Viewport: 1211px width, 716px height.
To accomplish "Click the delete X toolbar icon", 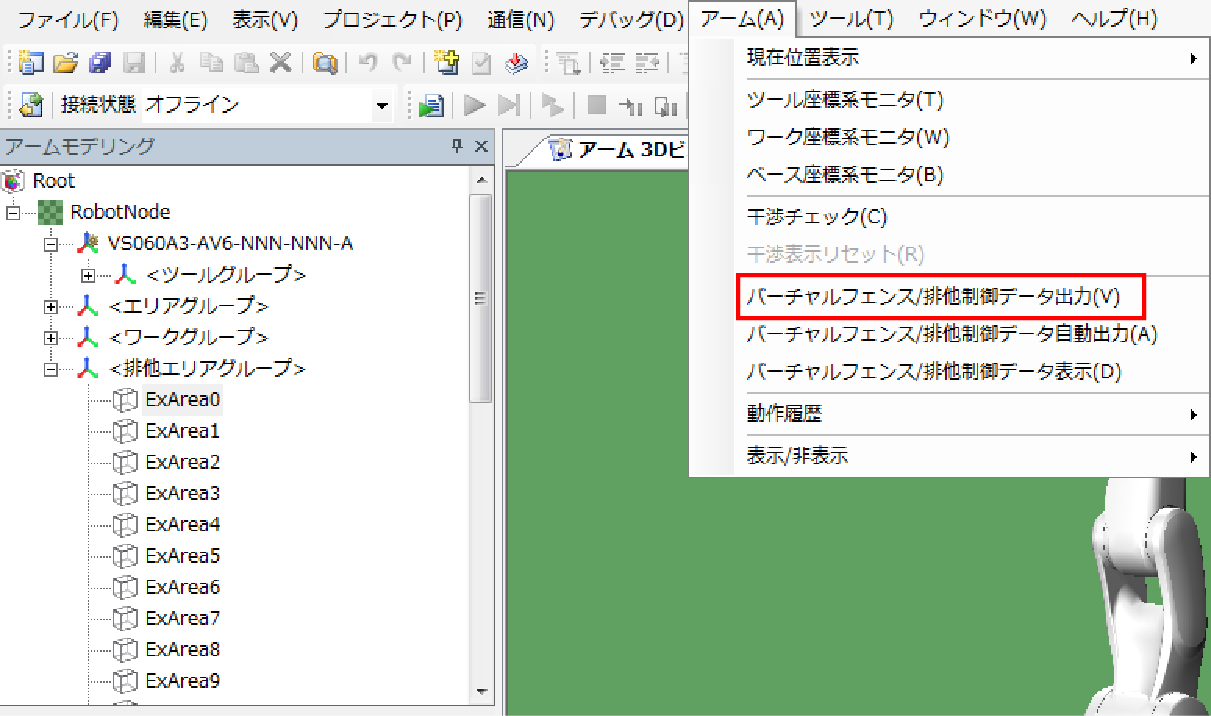I will point(281,63).
